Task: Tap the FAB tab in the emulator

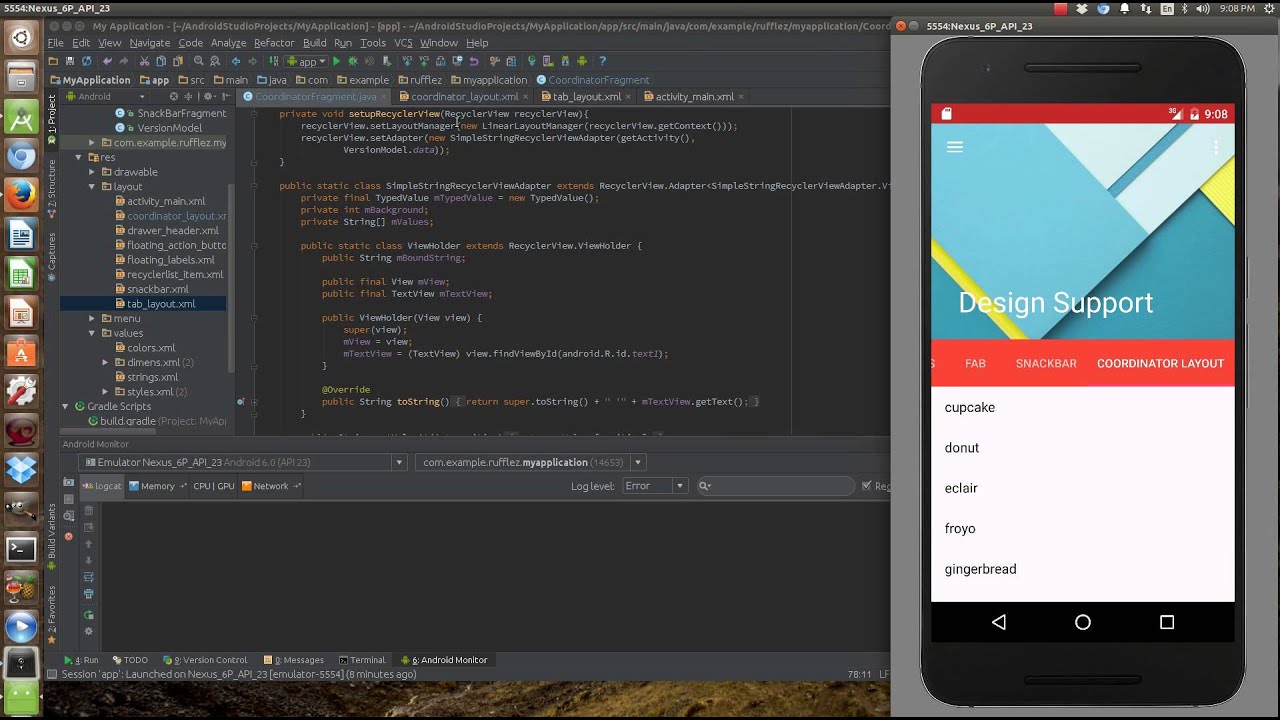Action: pyautogui.click(x=975, y=364)
